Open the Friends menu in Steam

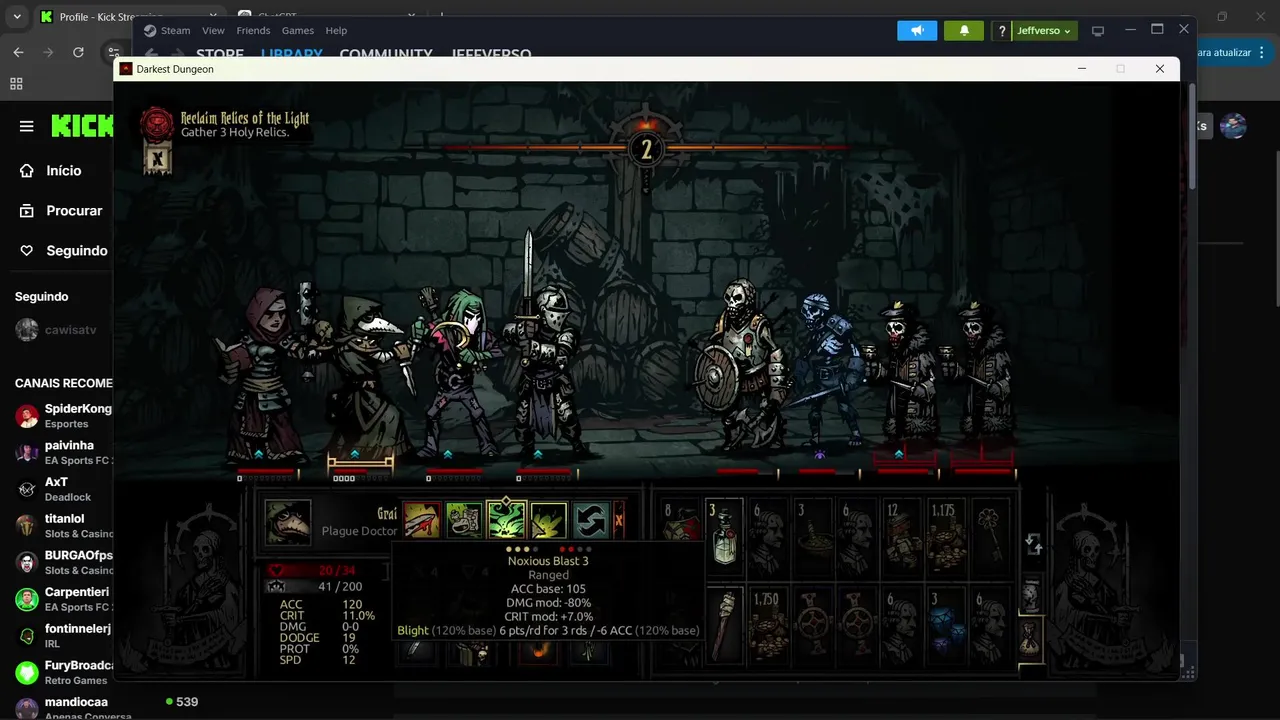point(253,31)
